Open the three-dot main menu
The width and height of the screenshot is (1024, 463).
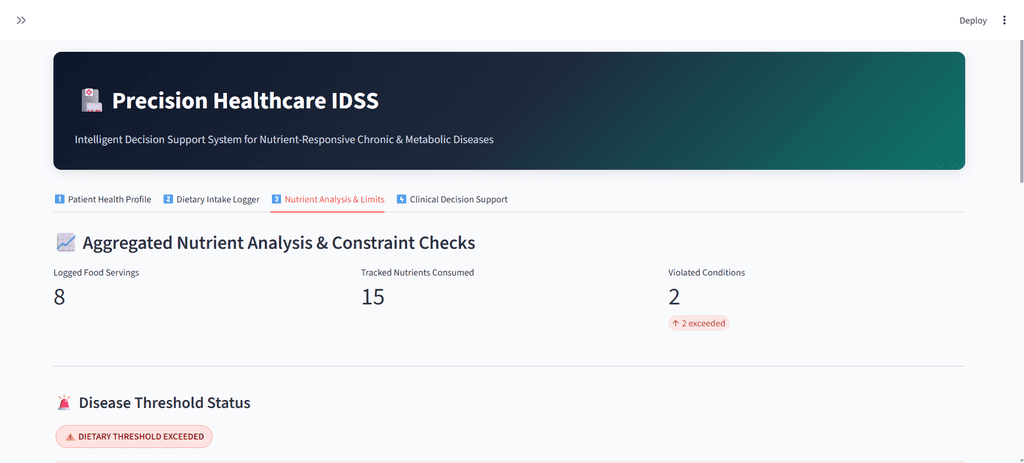[1004, 20]
